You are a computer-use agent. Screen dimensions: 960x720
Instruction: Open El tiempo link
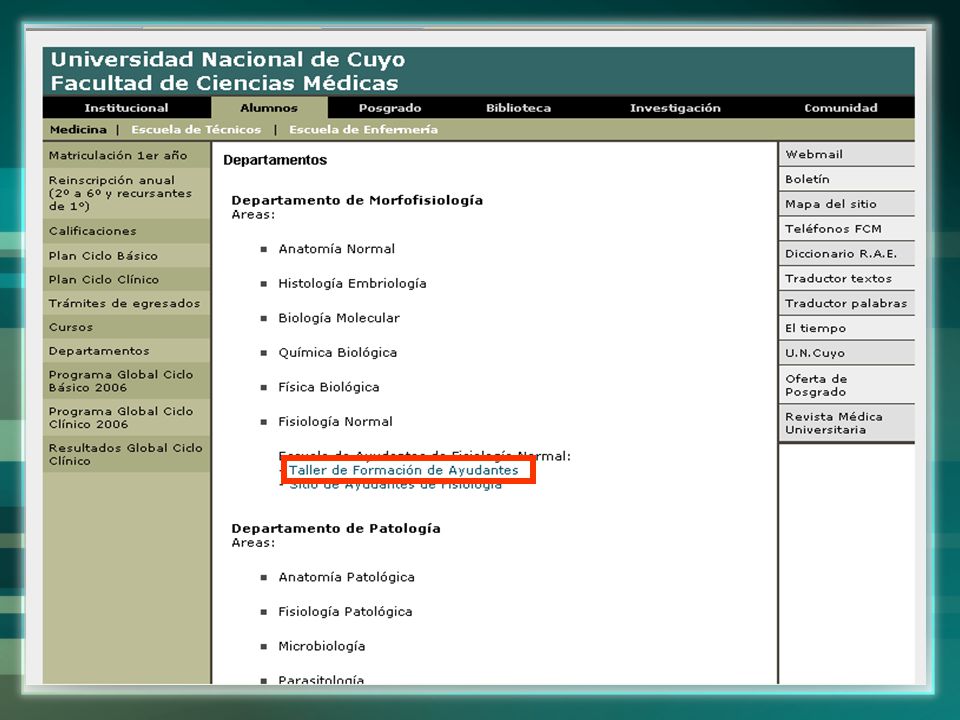(x=847, y=328)
